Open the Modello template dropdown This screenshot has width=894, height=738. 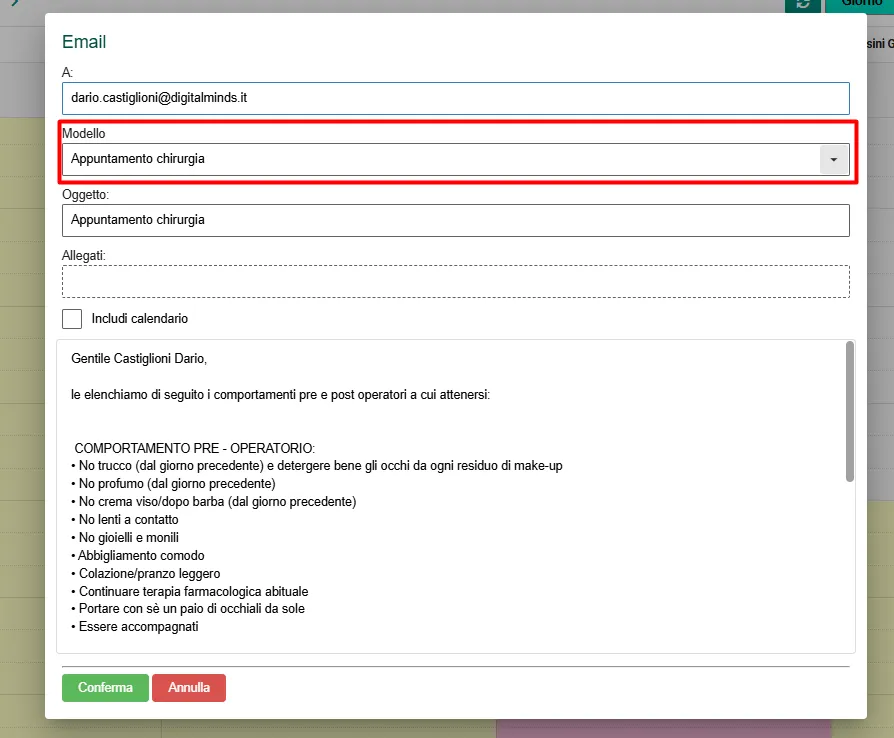click(x=456, y=158)
